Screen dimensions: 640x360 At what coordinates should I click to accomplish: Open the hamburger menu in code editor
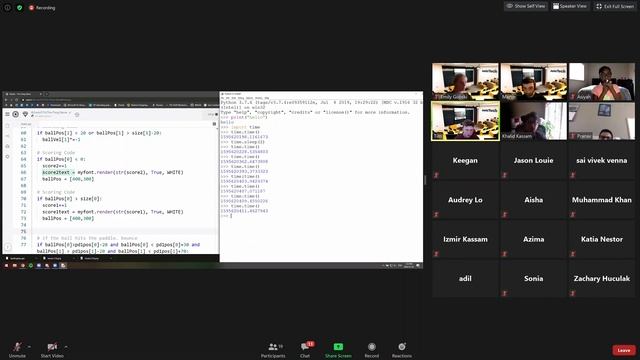point(7,114)
